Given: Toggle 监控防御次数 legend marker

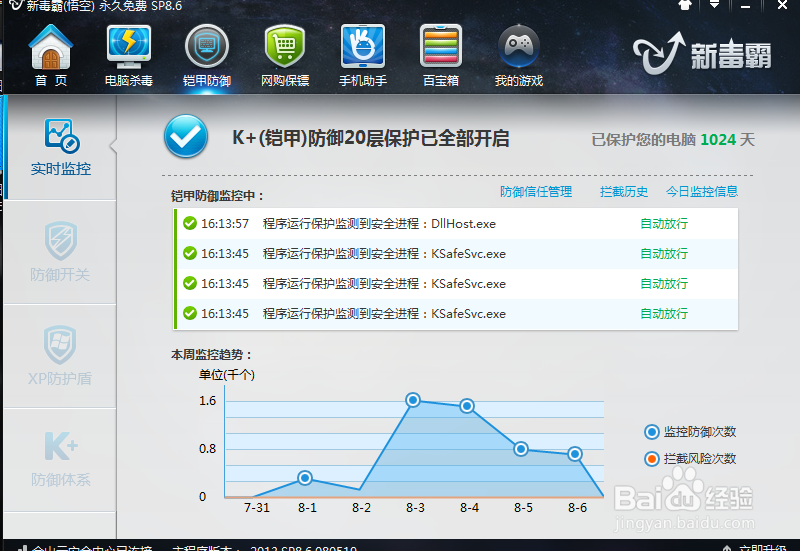Looking at the screenshot, I should tap(652, 432).
